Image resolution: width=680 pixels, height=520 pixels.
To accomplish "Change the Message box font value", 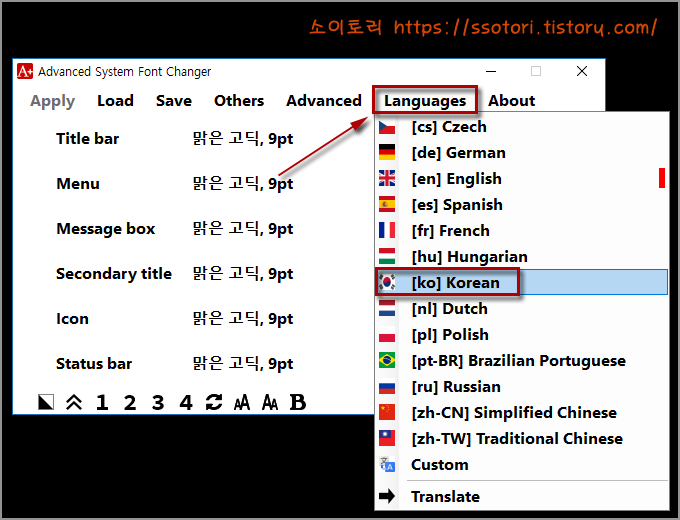I will [243, 229].
